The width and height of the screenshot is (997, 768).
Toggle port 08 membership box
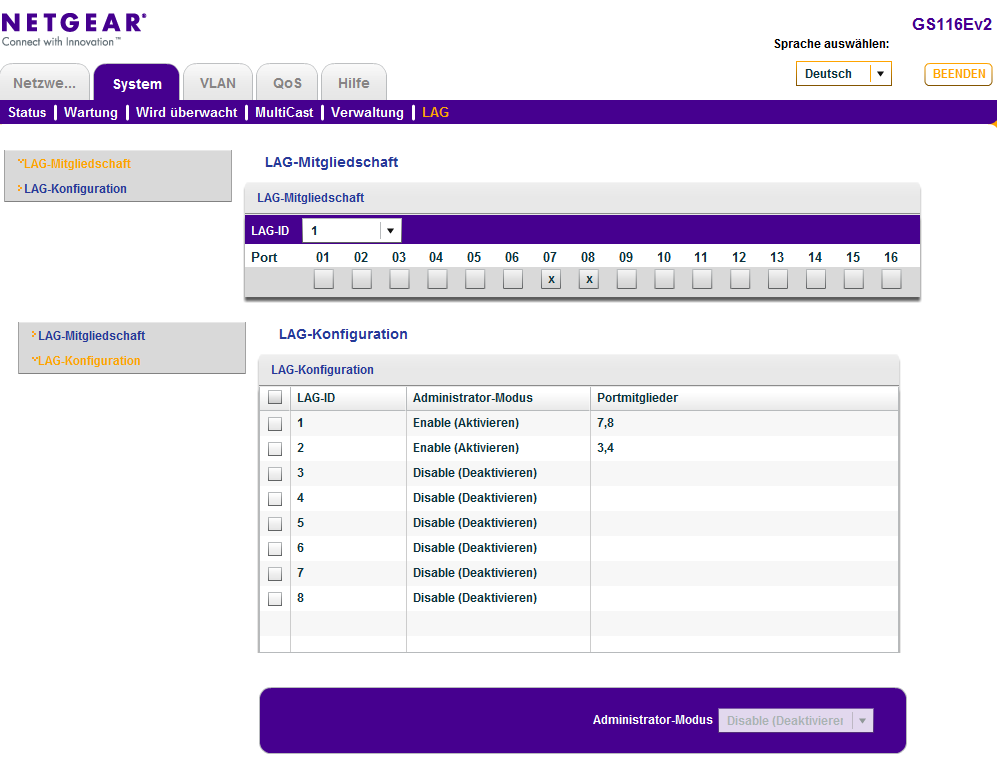pyautogui.click(x=588, y=280)
